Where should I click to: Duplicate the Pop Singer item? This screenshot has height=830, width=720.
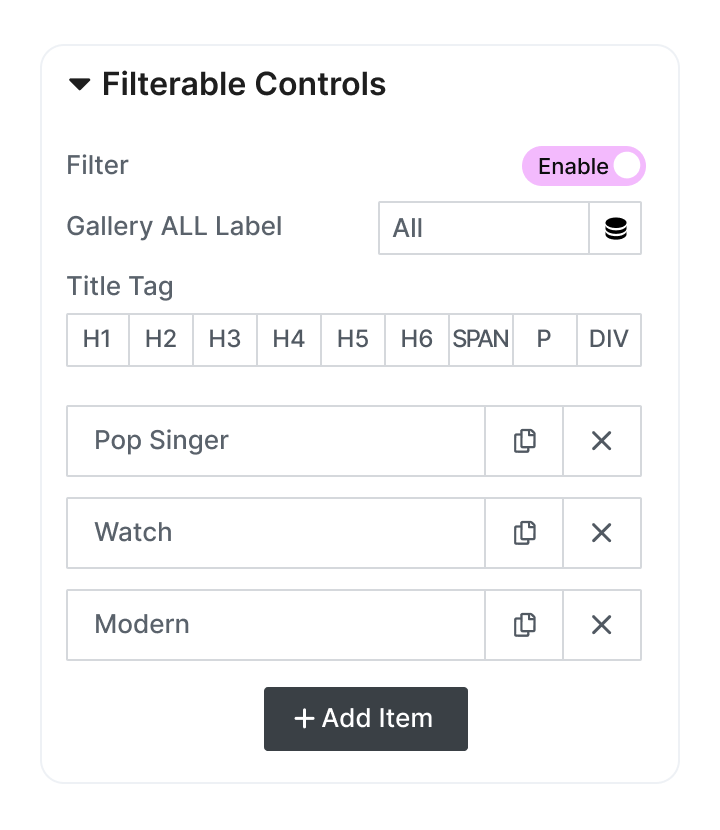(x=524, y=441)
